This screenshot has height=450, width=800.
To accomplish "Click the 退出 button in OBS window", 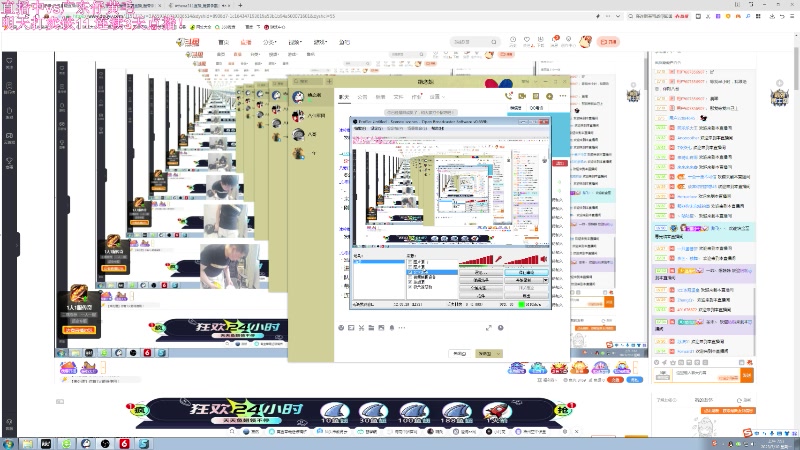I will coord(527,295).
